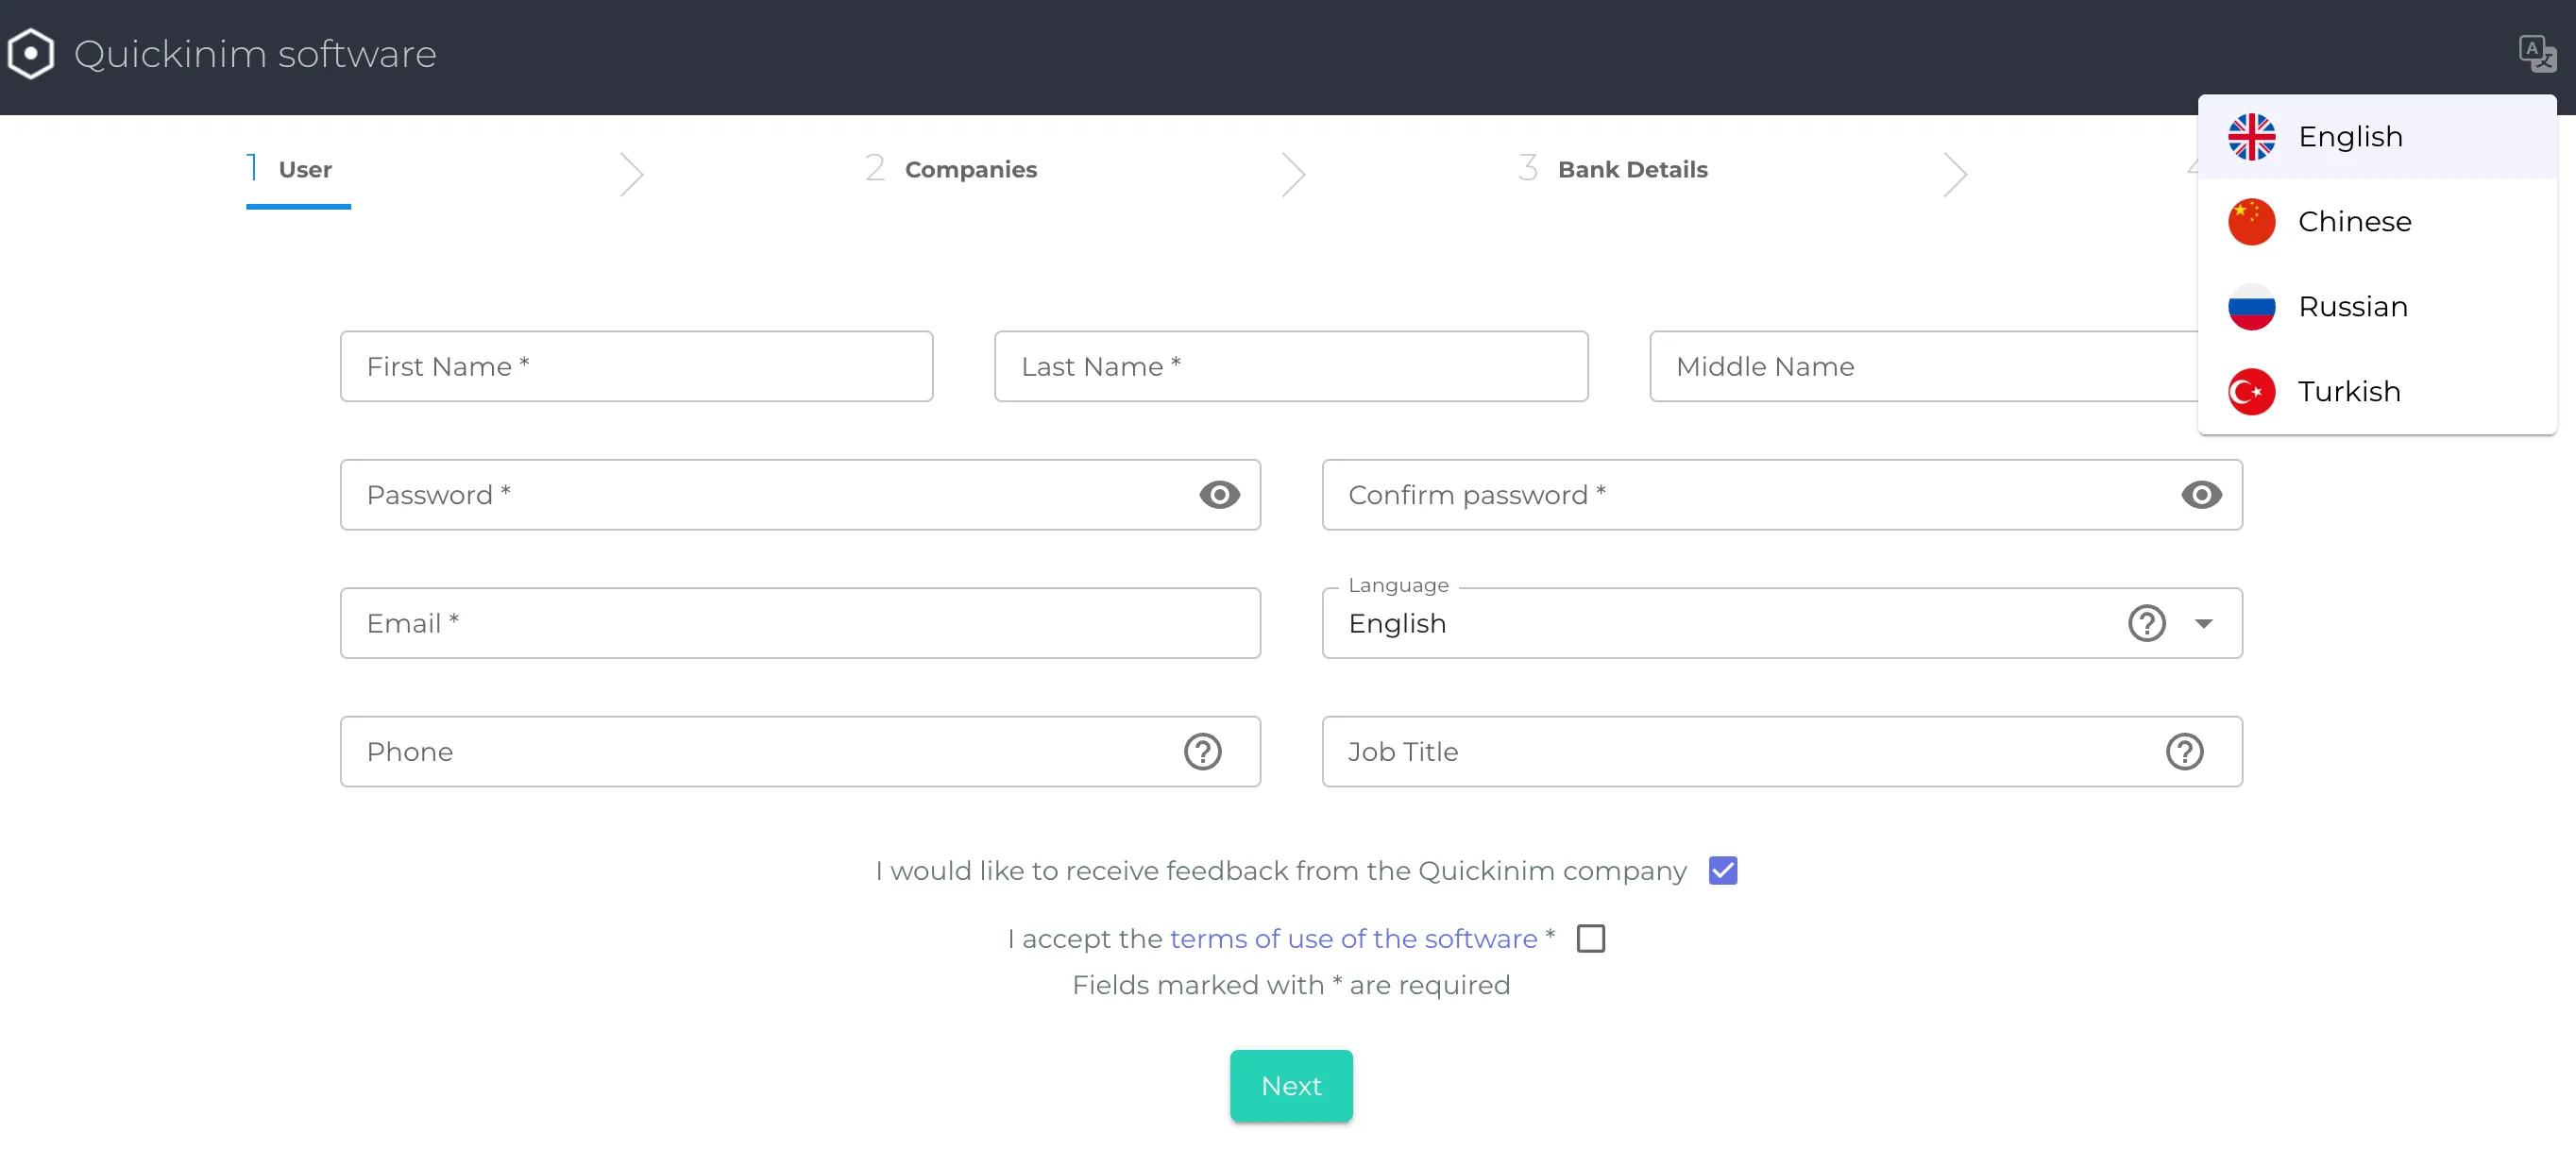2576x1167 pixels.
Task: Open the Bank Details step
Action: [x=1633, y=169]
